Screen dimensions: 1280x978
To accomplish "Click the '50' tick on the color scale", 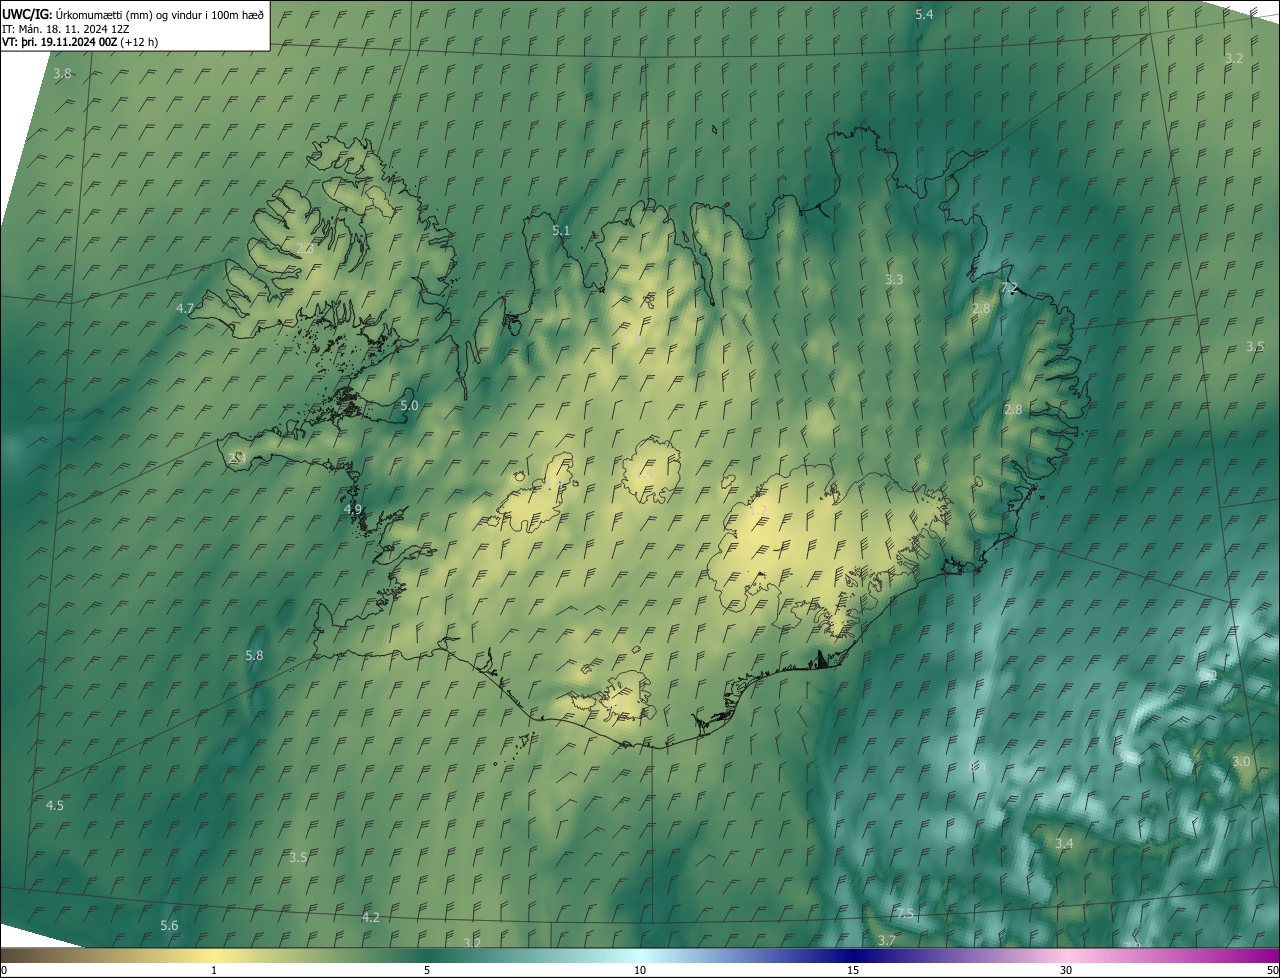I will (1272, 970).
